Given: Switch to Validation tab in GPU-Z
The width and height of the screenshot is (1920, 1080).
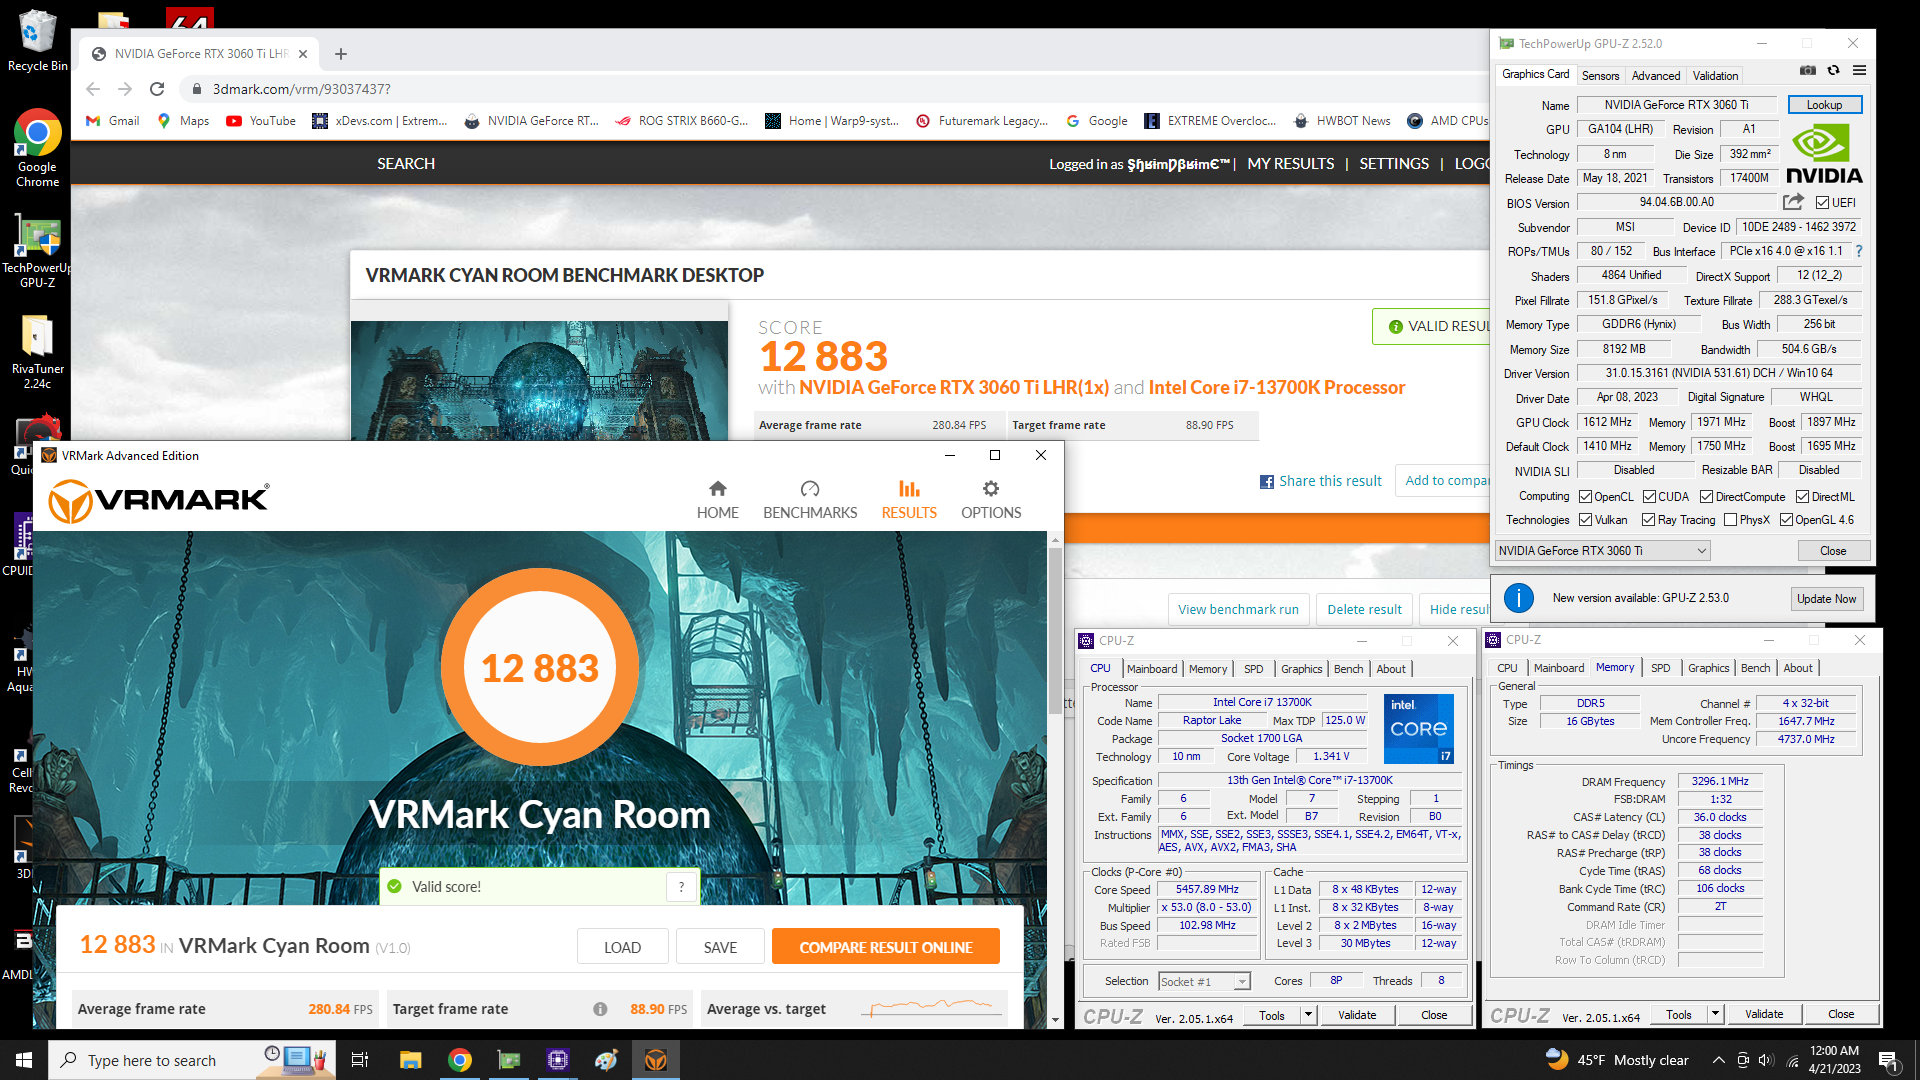Looking at the screenshot, I should (1715, 76).
